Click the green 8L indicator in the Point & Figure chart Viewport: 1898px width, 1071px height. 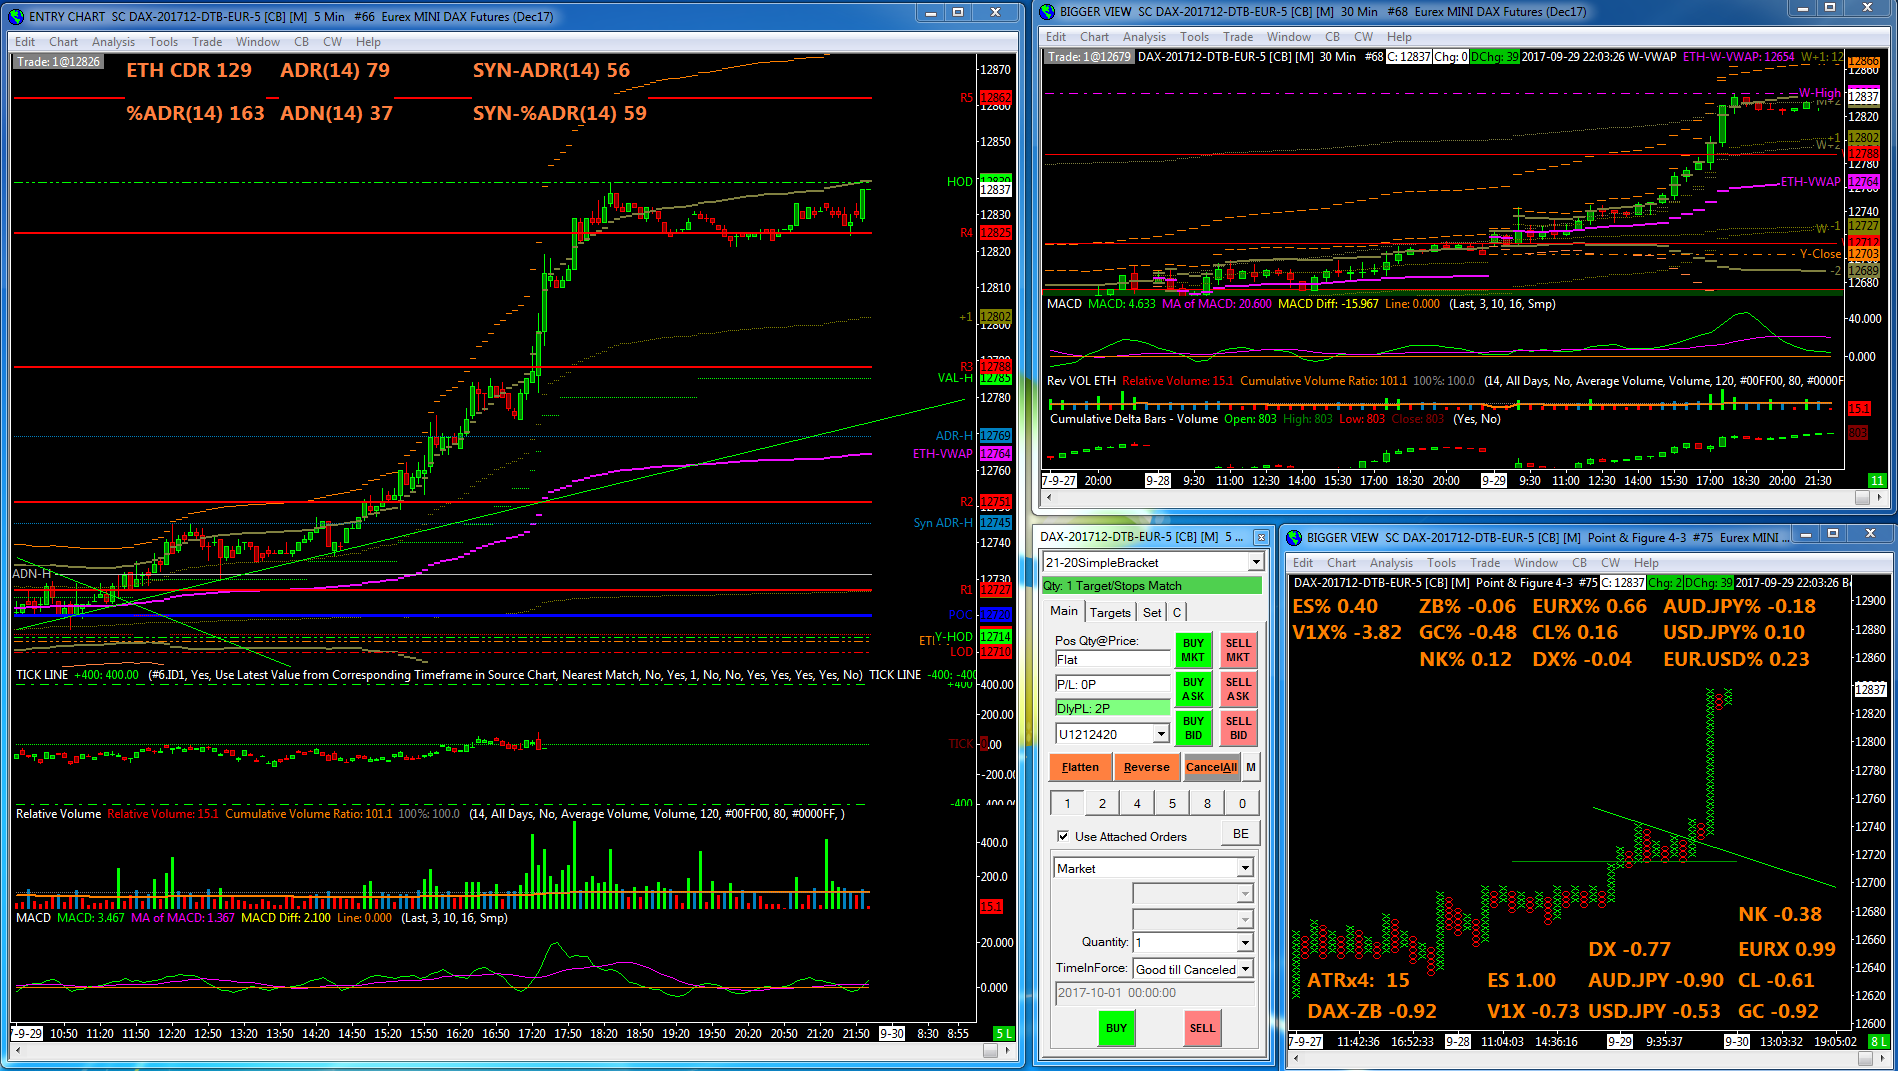pyautogui.click(x=1879, y=1041)
